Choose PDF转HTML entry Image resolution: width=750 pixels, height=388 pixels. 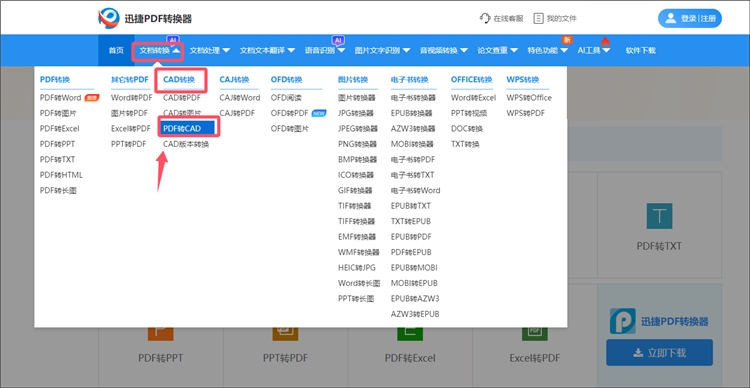(x=61, y=175)
